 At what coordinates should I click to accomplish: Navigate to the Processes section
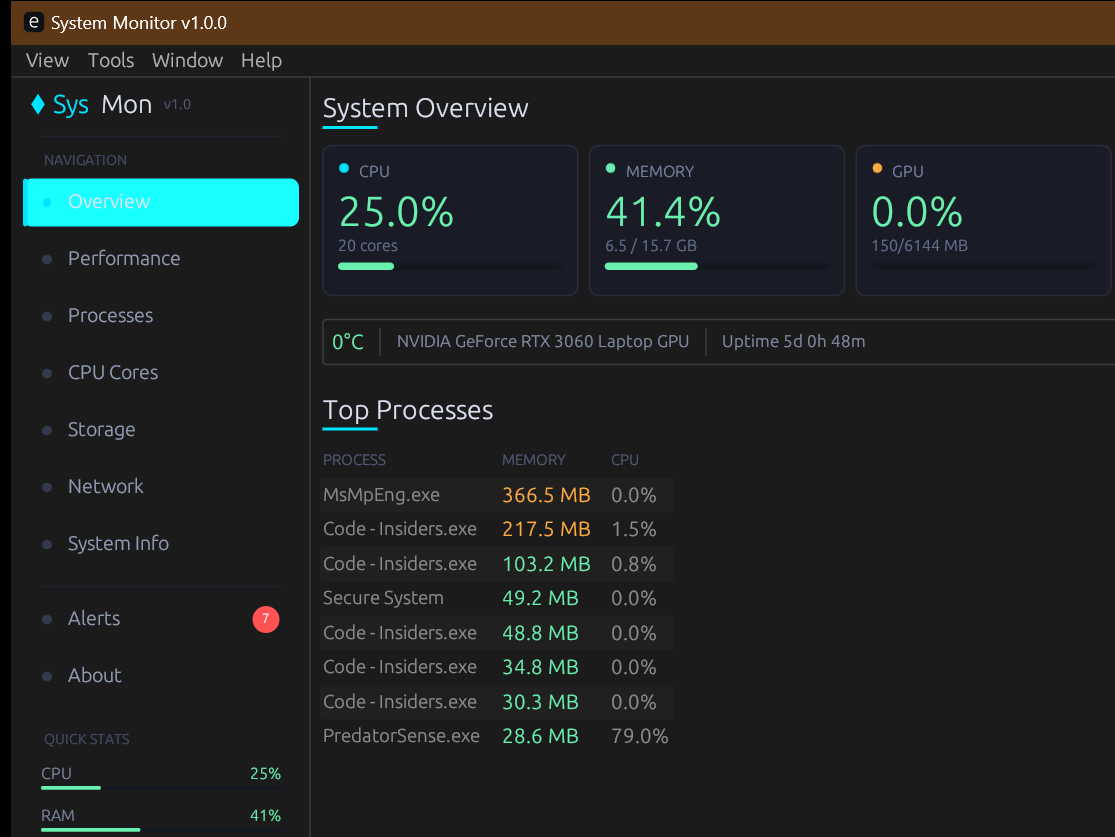(110, 315)
